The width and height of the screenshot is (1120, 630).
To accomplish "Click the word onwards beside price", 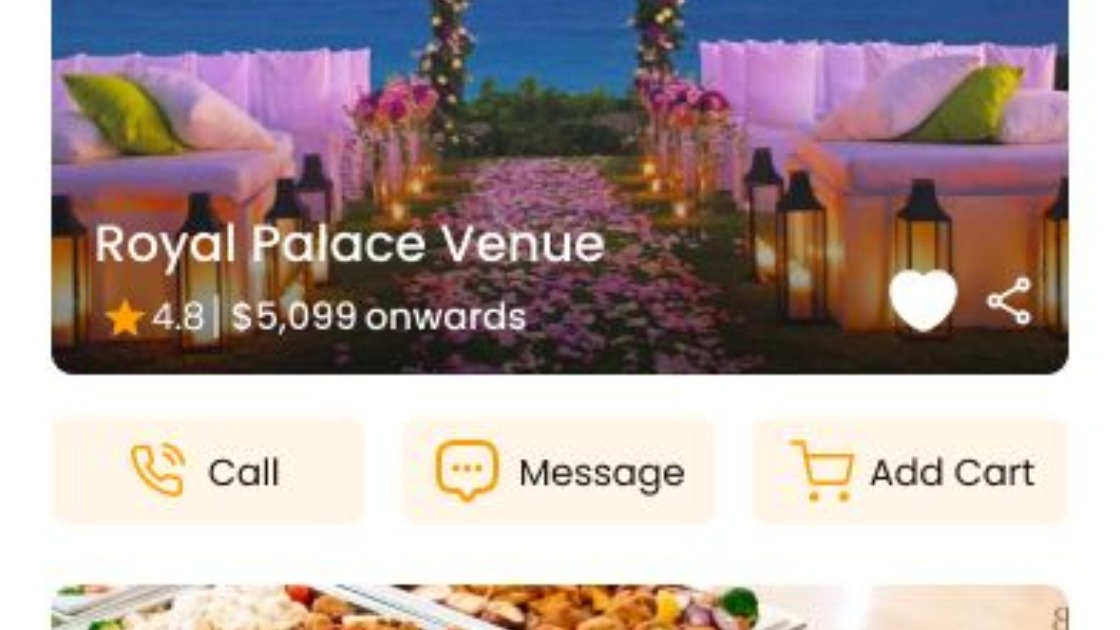I will coord(446,317).
